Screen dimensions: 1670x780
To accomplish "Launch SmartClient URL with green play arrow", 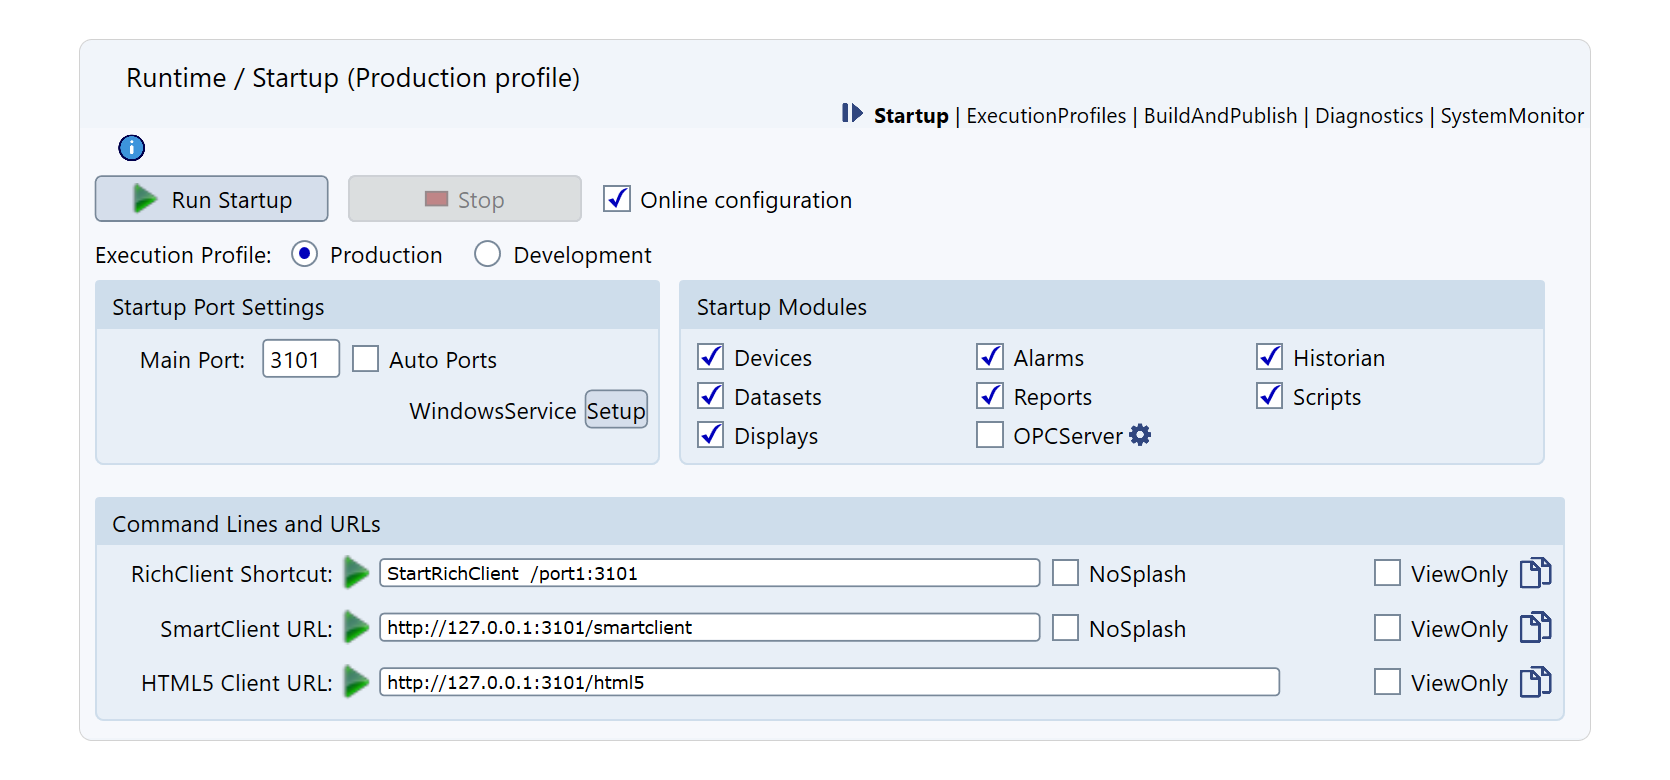I will (x=356, y=628).
